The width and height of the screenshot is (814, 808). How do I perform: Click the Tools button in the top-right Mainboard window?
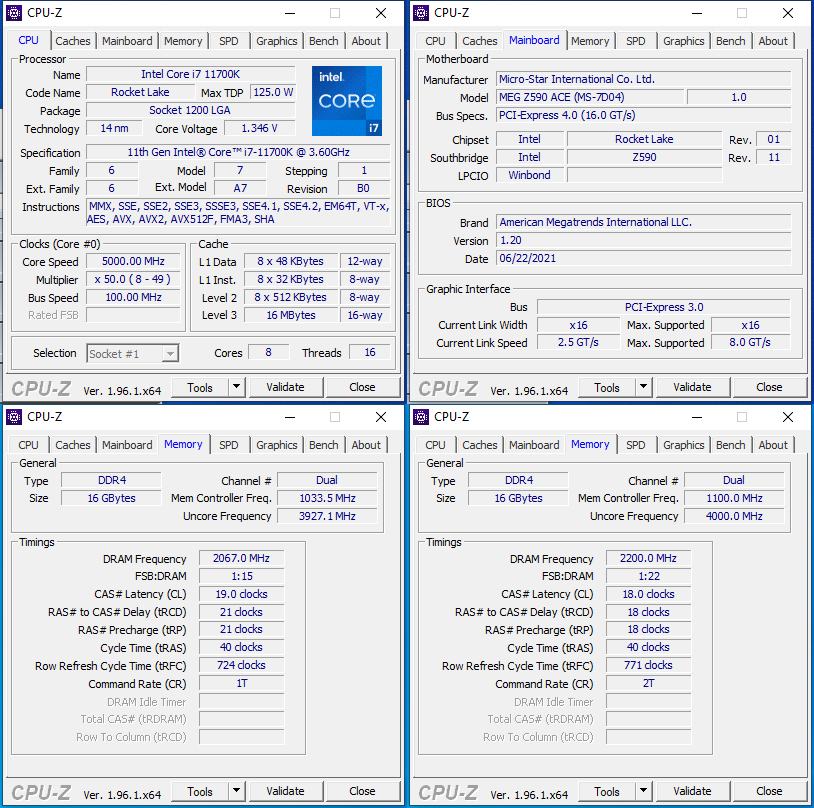[x=607, y=387]
